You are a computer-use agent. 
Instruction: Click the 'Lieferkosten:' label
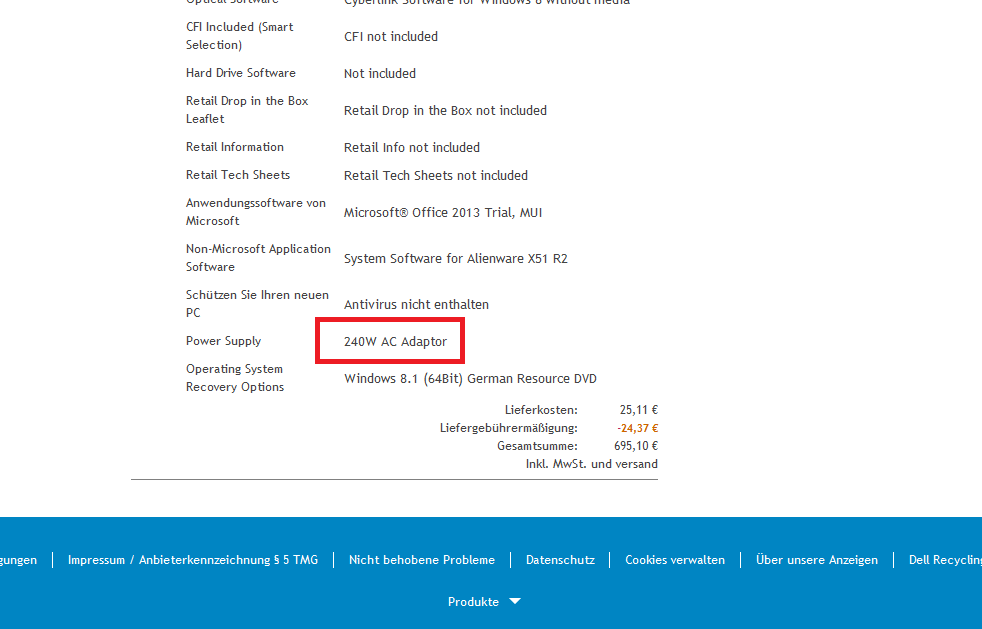[x=541, y=410]
